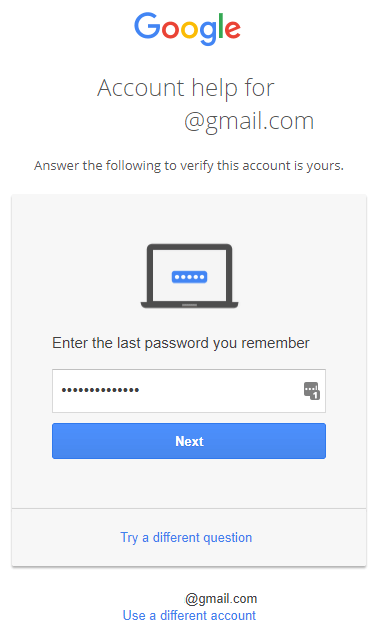Image resolution: width=378 pixels, height=626 pixels.
Task: Select the Use a different account link
Action: (189, 615)
